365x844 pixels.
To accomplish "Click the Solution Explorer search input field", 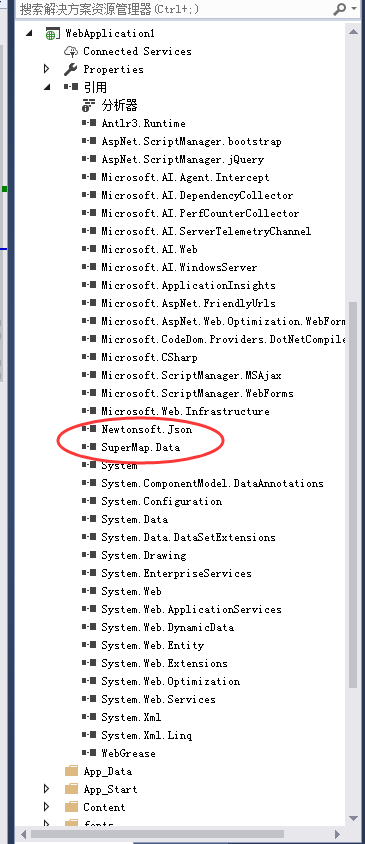I will [173, 9].
